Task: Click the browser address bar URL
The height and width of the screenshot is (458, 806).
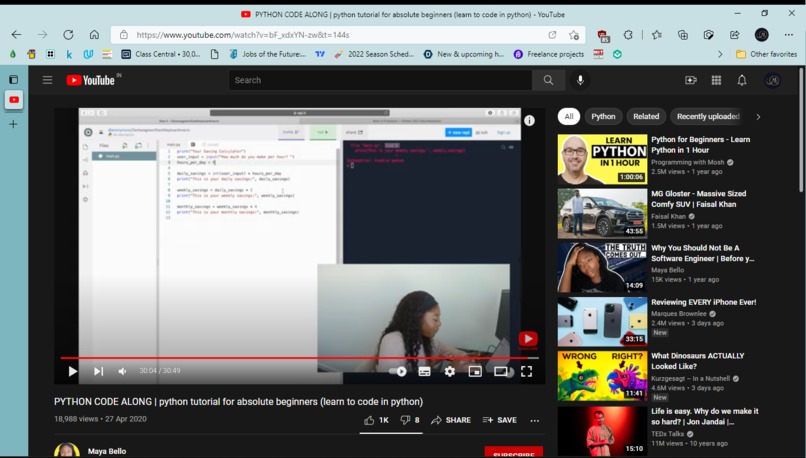Action: [x=243, y=35]
